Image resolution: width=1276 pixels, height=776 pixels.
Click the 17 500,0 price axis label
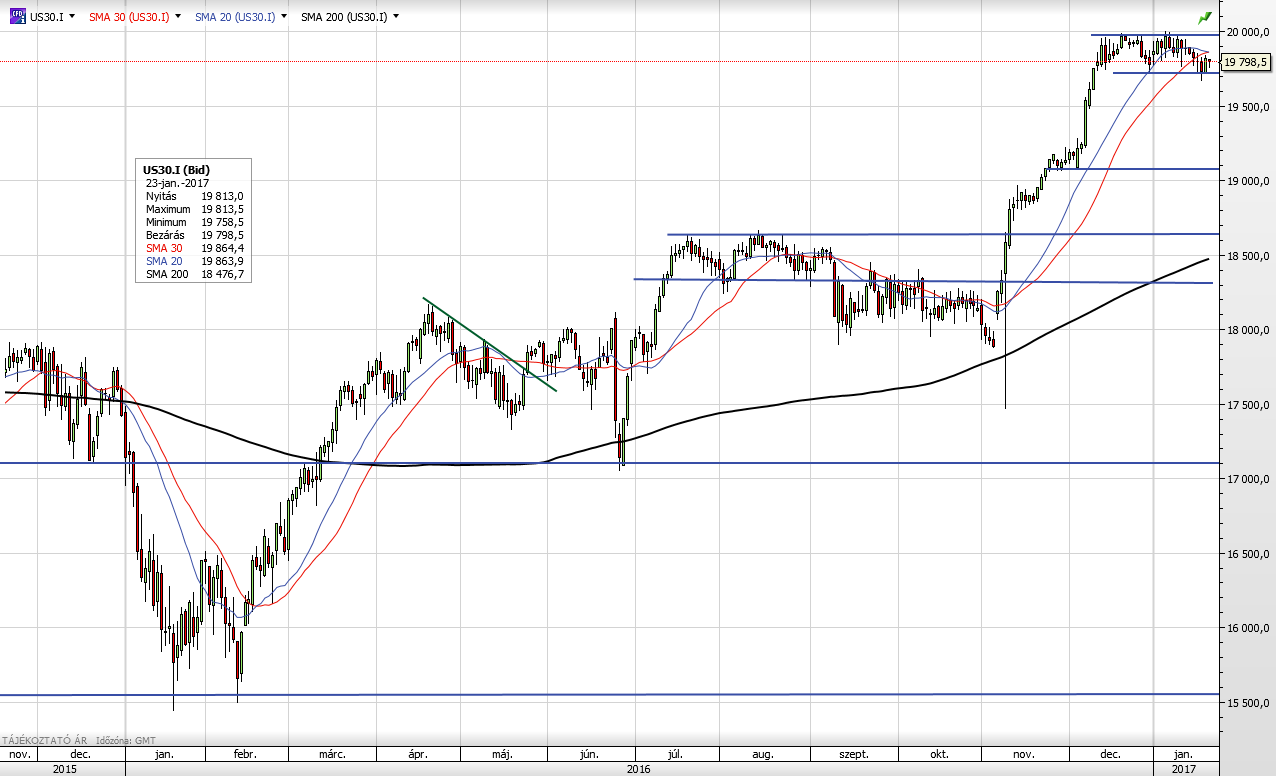pos(1250,405)
